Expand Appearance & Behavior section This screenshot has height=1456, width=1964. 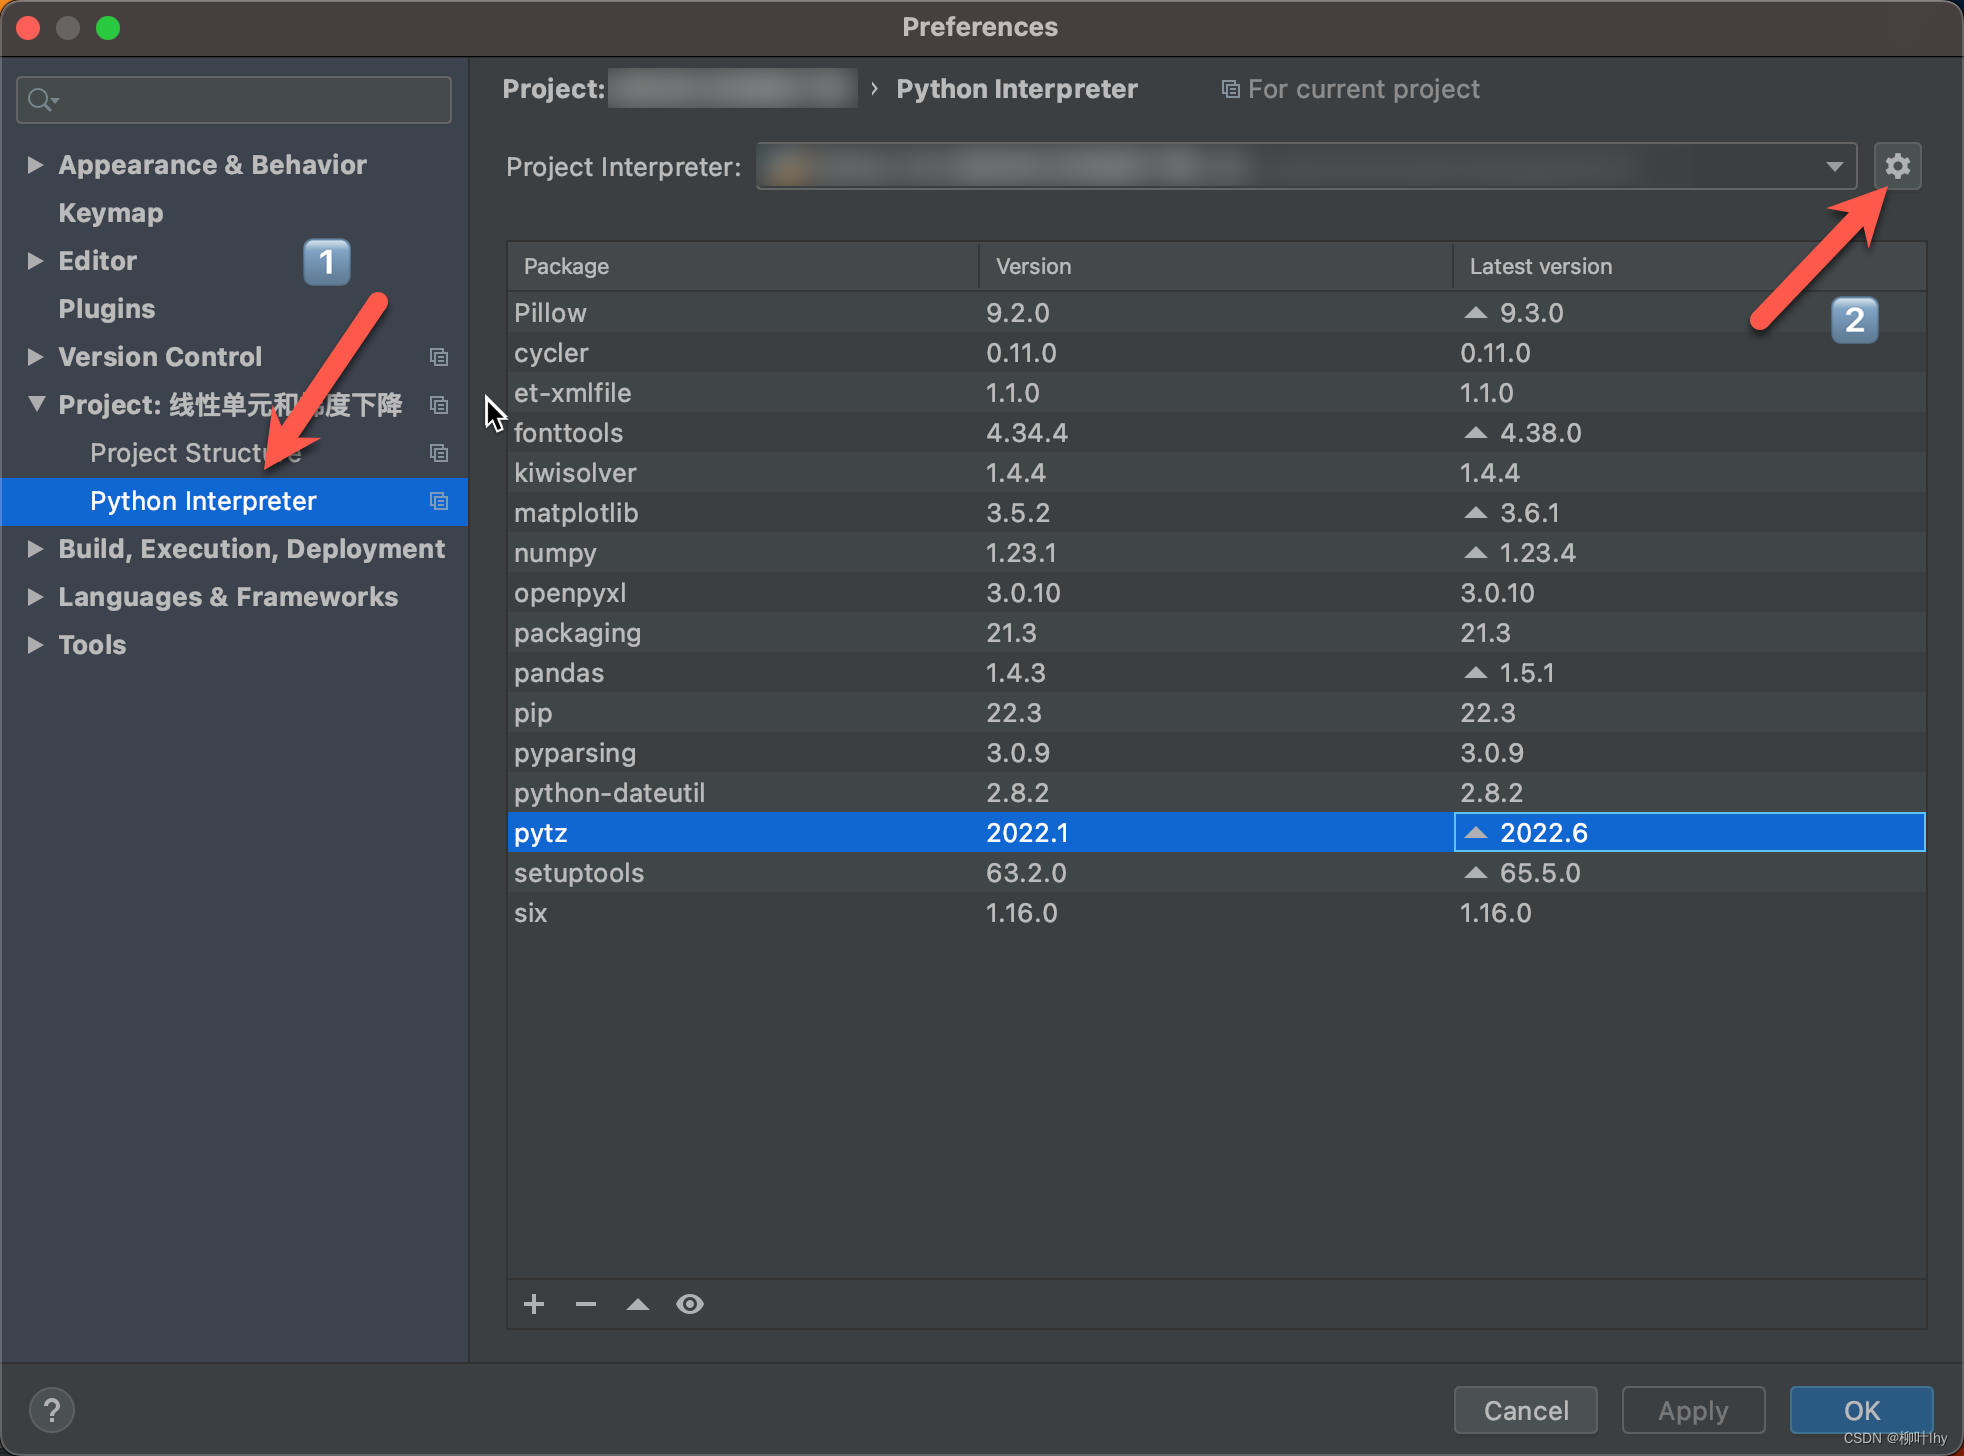click(x=35, y=165)
